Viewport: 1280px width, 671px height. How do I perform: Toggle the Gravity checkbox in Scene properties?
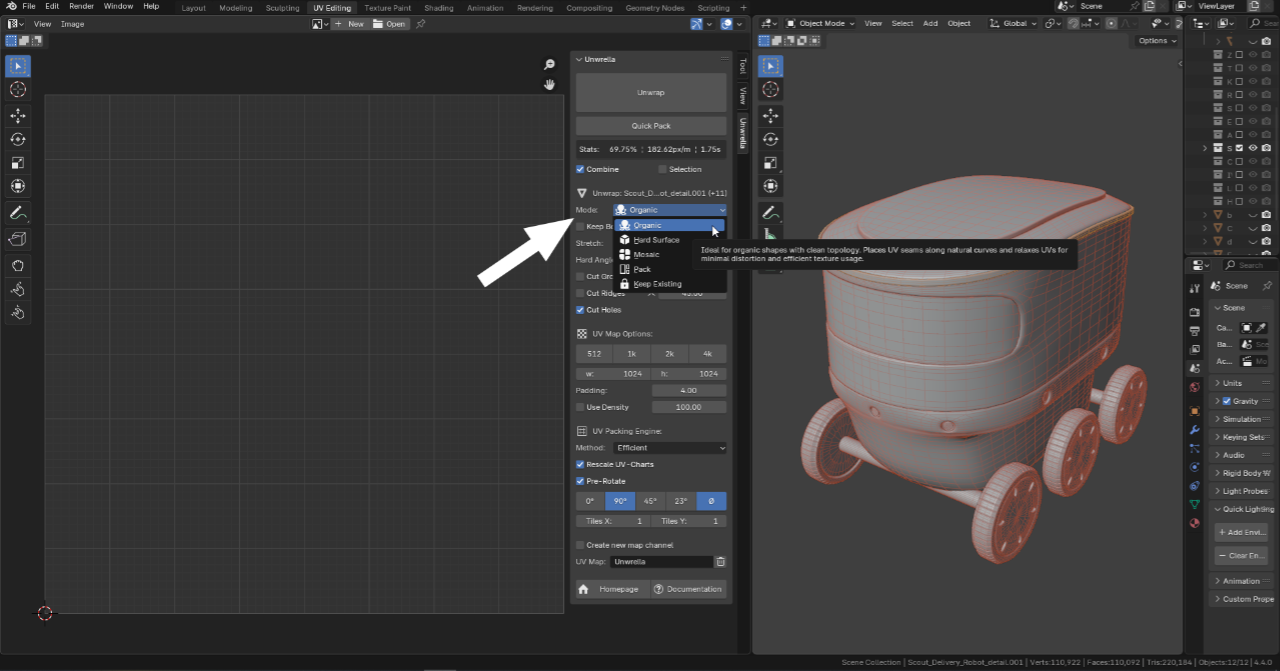pos(1227,401)
